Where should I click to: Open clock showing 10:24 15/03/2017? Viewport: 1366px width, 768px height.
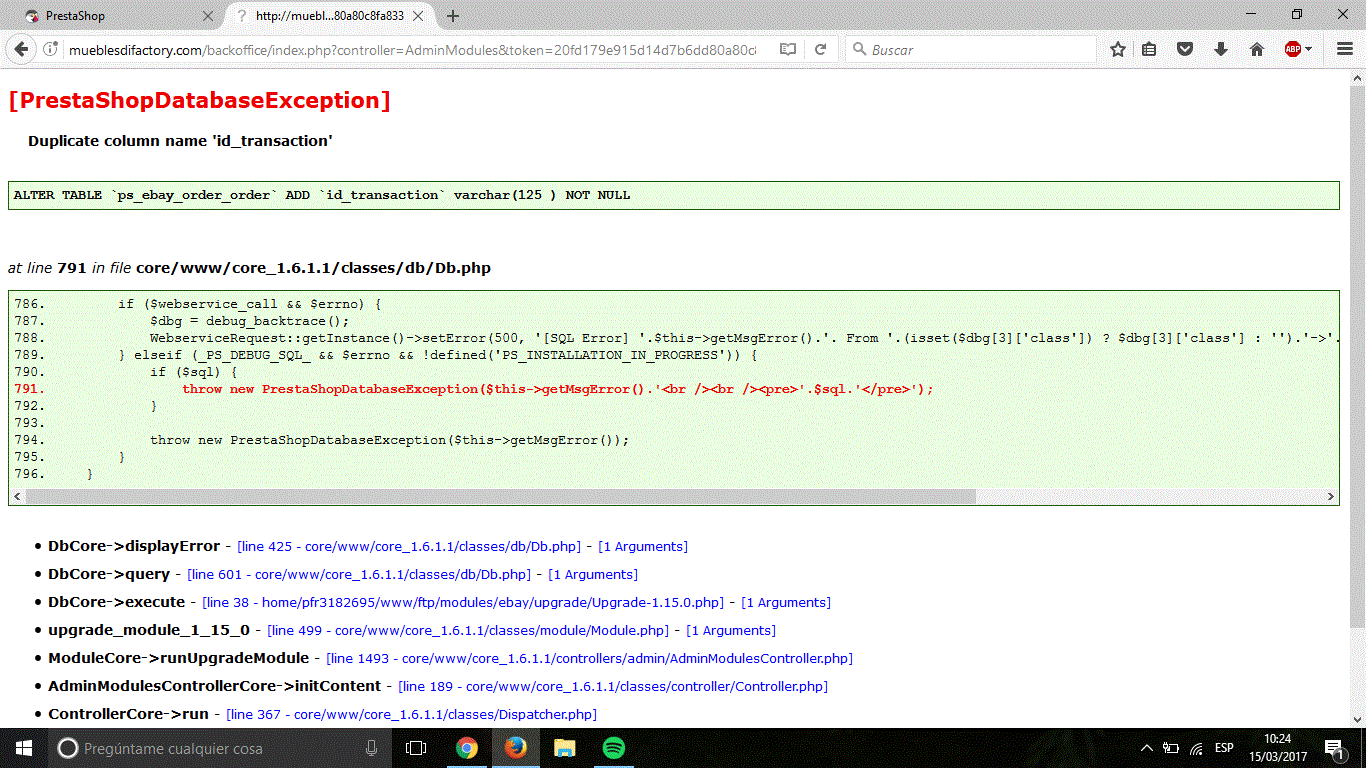[x=1277, y=748]
